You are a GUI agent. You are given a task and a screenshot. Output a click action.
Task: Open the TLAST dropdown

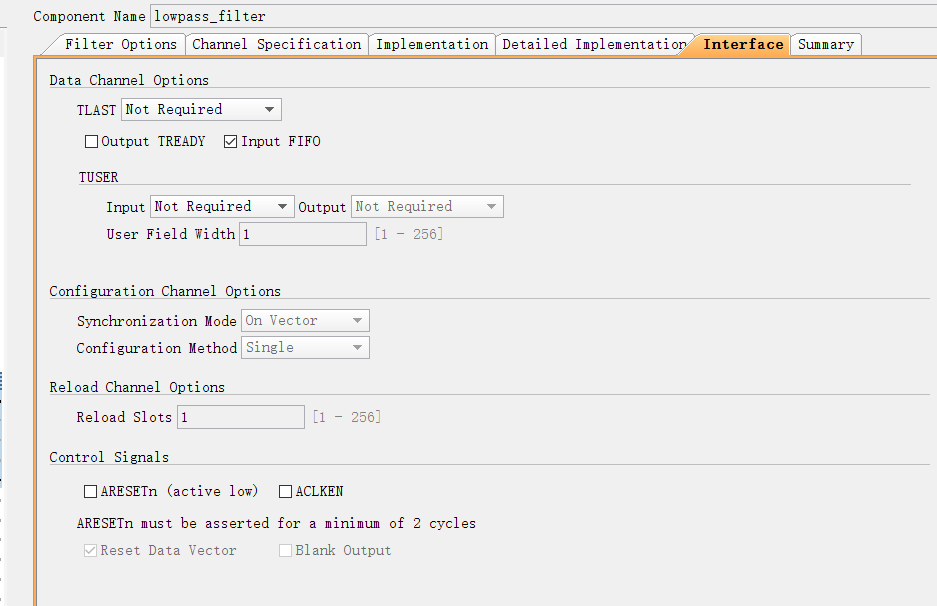coord(201,109)
